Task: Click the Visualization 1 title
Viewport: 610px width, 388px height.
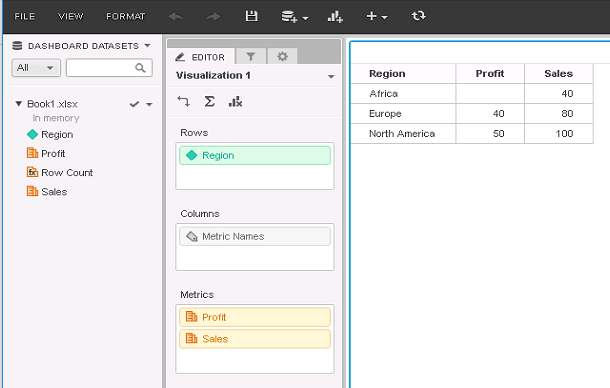Action: coord(213,75)
